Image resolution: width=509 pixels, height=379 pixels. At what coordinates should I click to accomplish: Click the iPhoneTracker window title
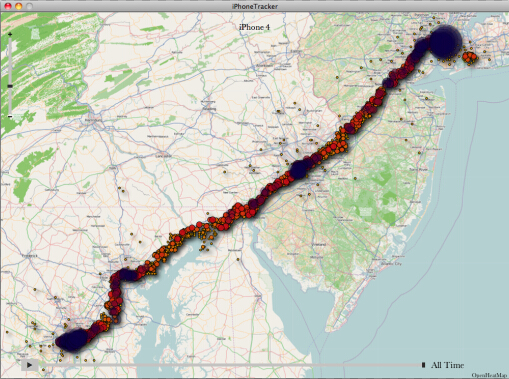(255, 6)
